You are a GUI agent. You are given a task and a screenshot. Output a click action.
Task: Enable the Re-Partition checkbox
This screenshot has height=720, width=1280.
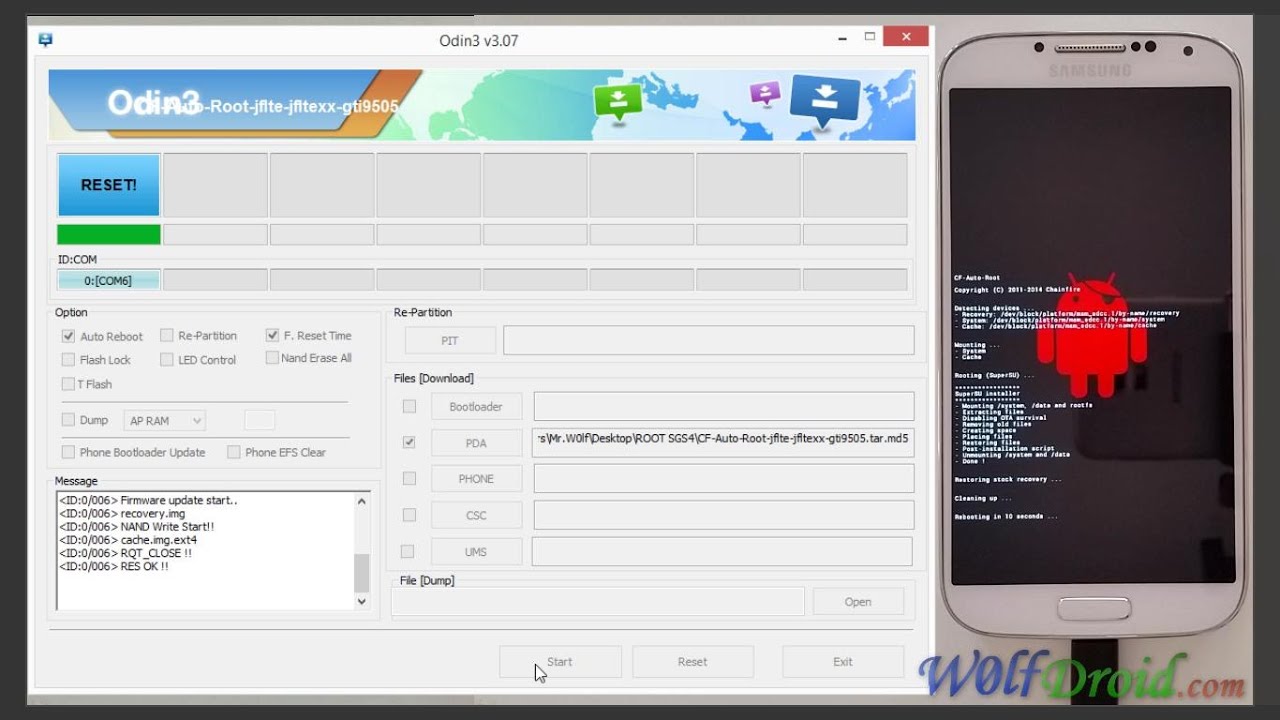pyautogui.click(x=167, y=335)
